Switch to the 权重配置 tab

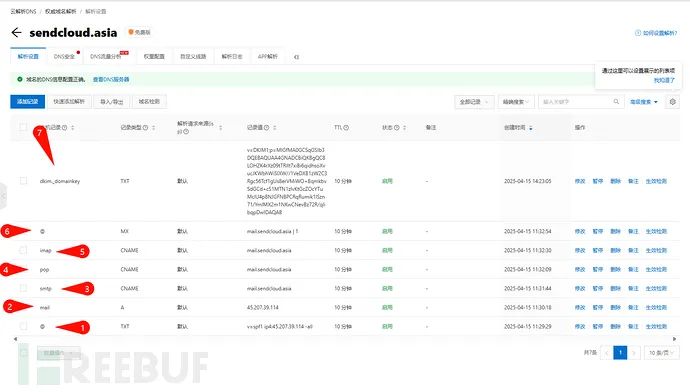(154, 57)
